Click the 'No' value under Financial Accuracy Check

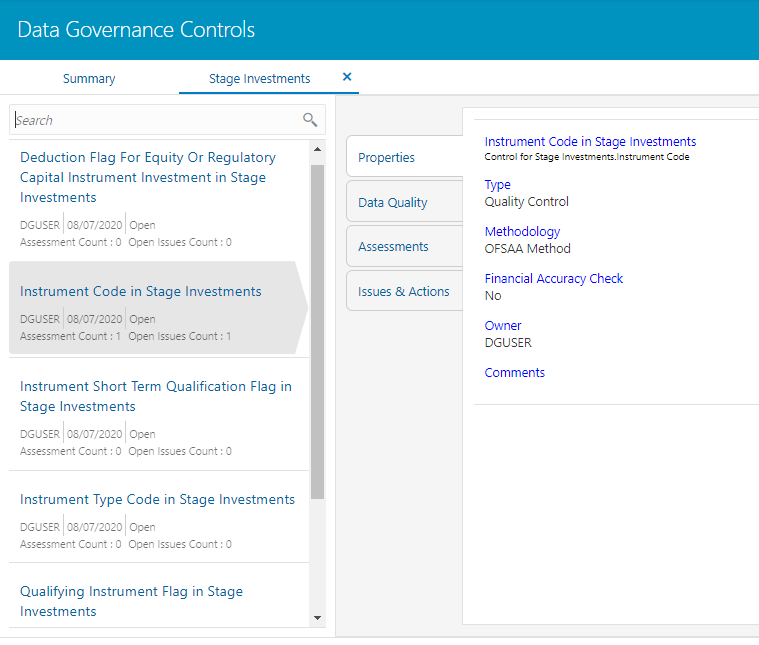(x=493, y=295)
